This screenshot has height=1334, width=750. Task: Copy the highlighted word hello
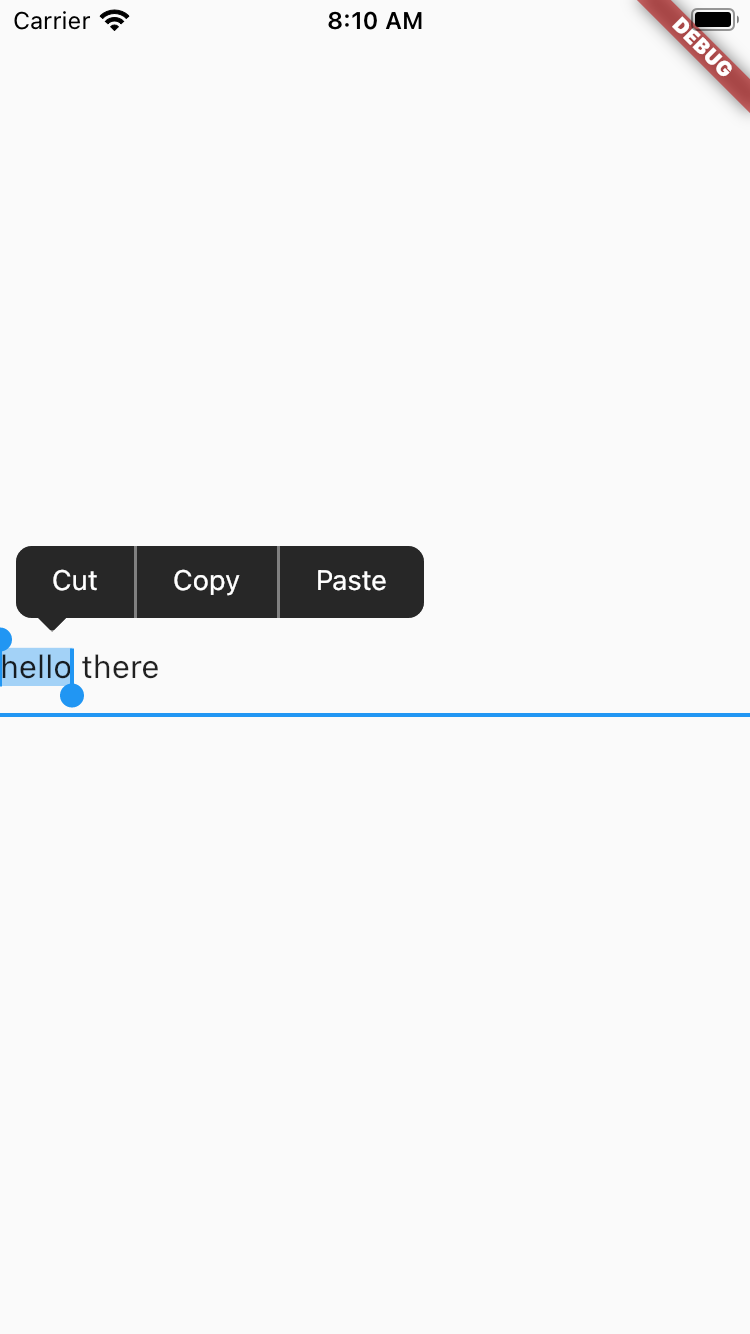tap(206, 581)
